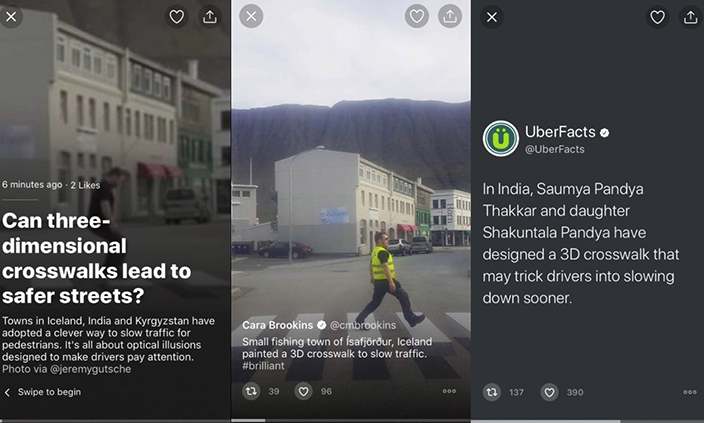Open share options atop the middle panel
The height and width of the screenshot is (423, 704).
450,16
